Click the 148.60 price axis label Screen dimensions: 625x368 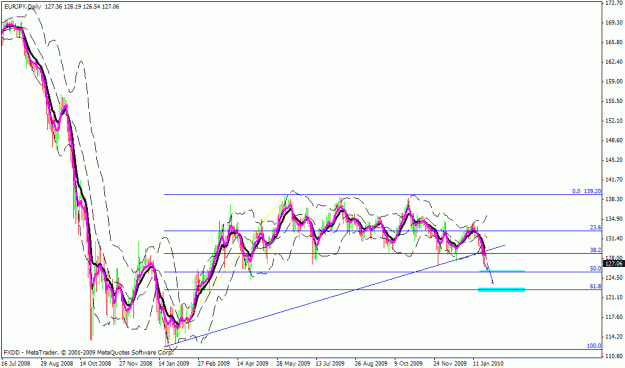click(x=614, y=140)
